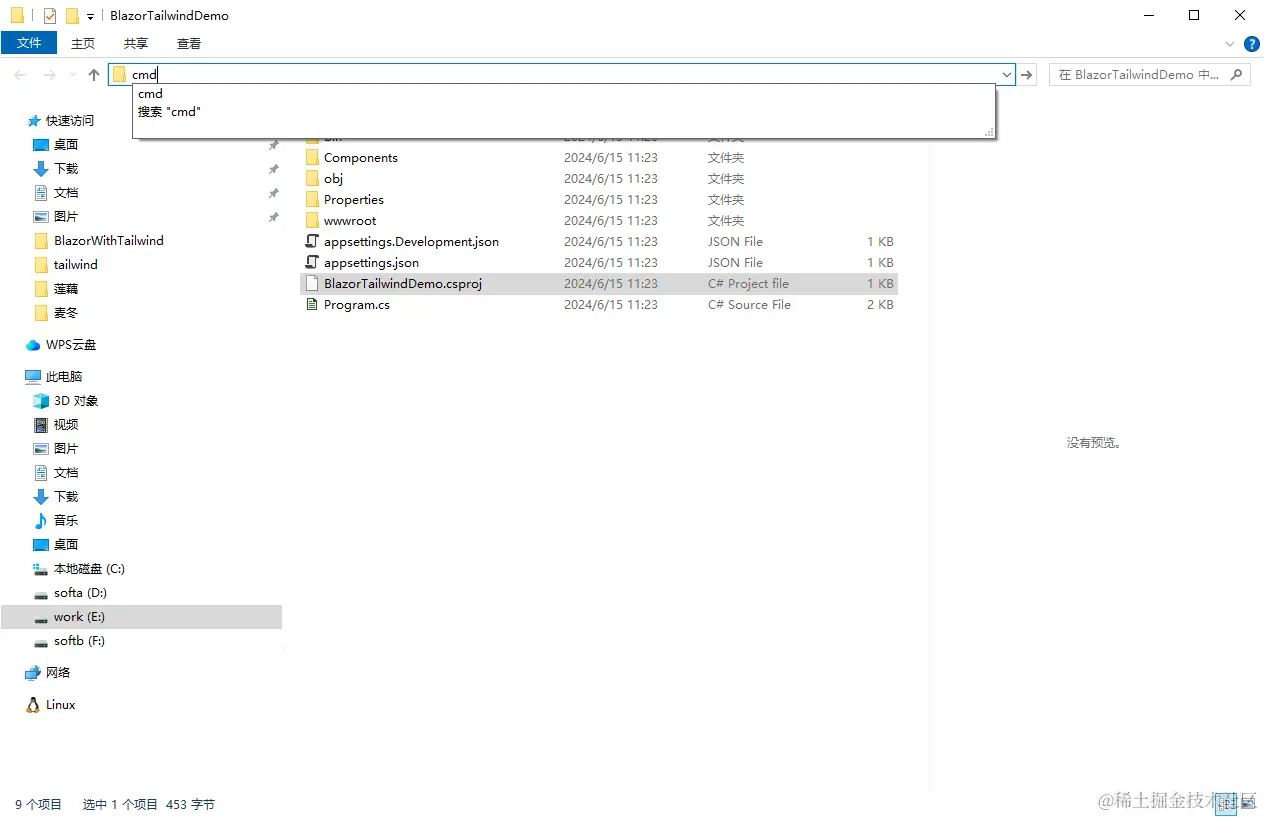1264x817 pixels.
Task: Click the 视频 film icon
Action: point(41,425)
